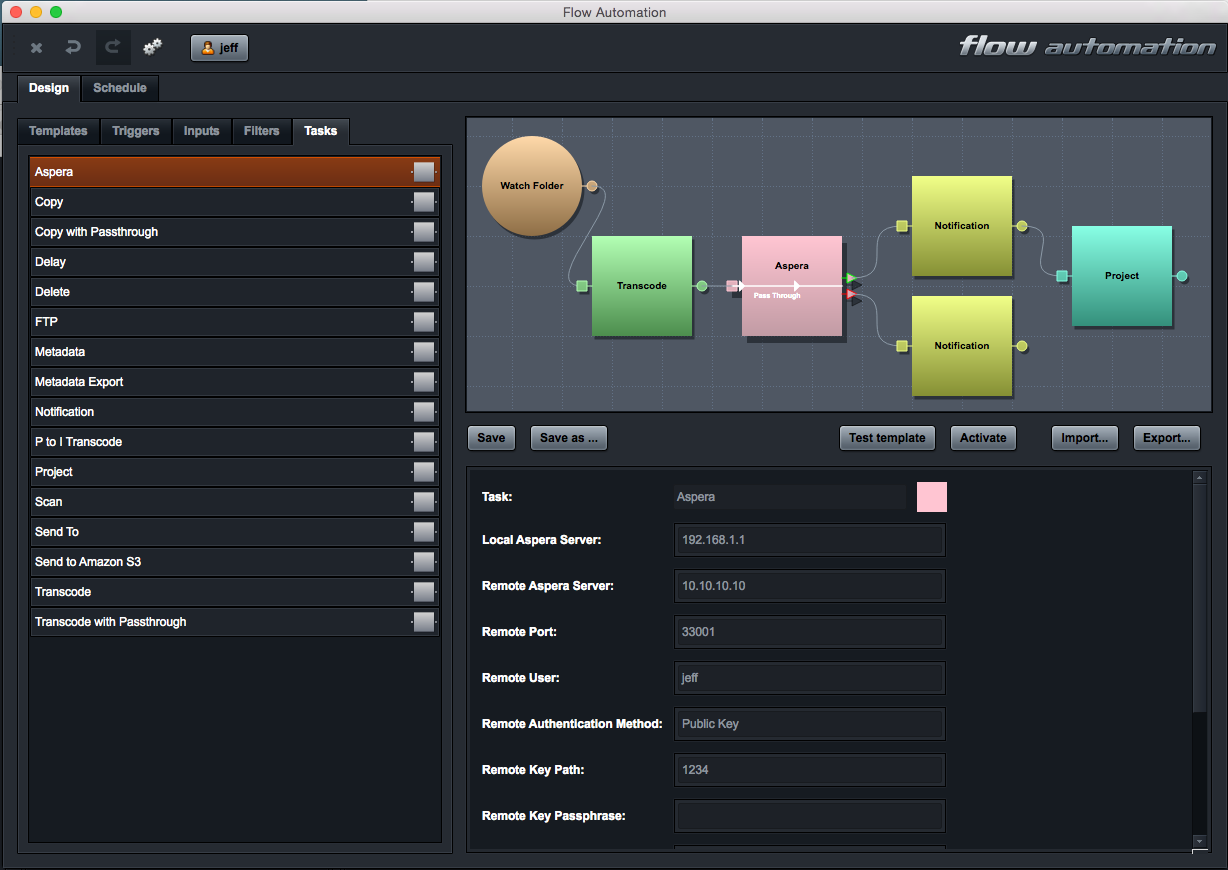Click the green success output on Aspera node
1228x870 pixels.
[848, 279]
